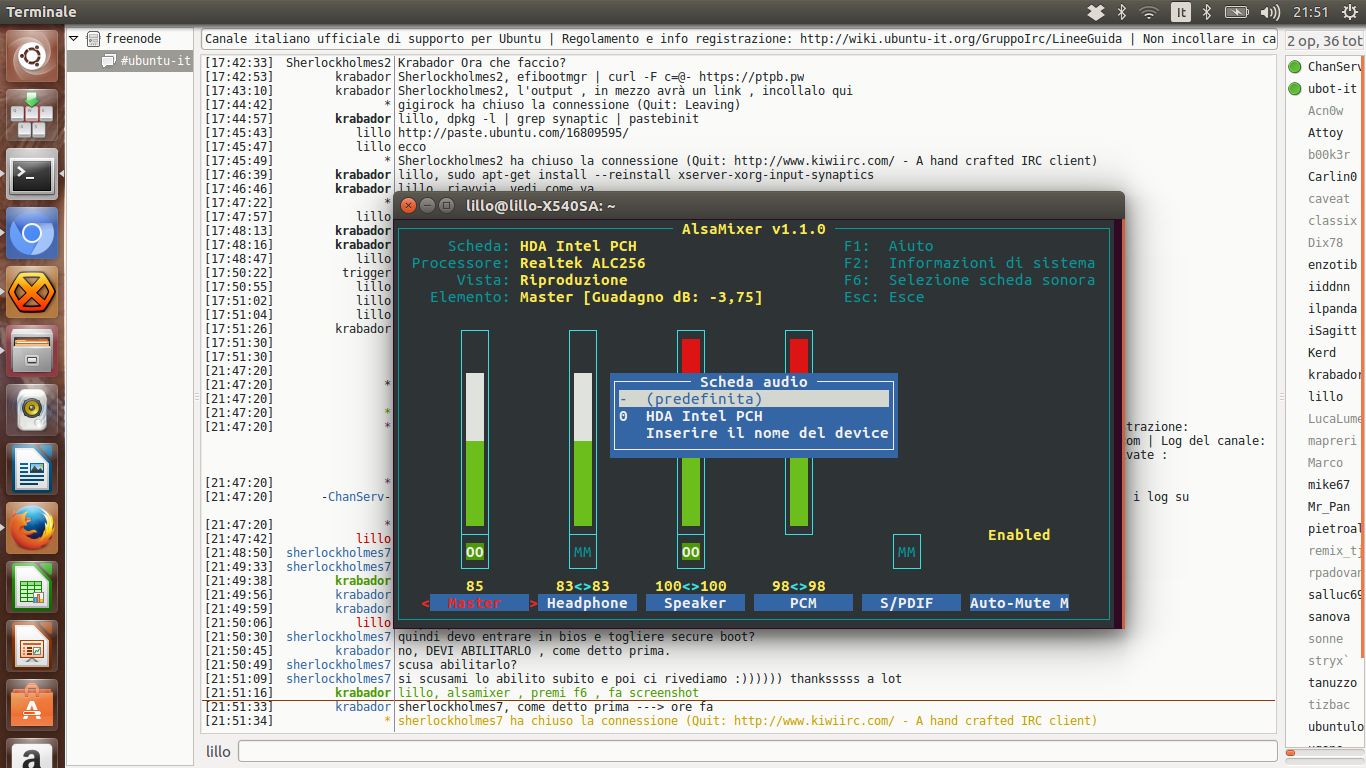Click the PCM volume bar
The height and width of the screenshot is (768, 1366).
click(x=799, y=430)
